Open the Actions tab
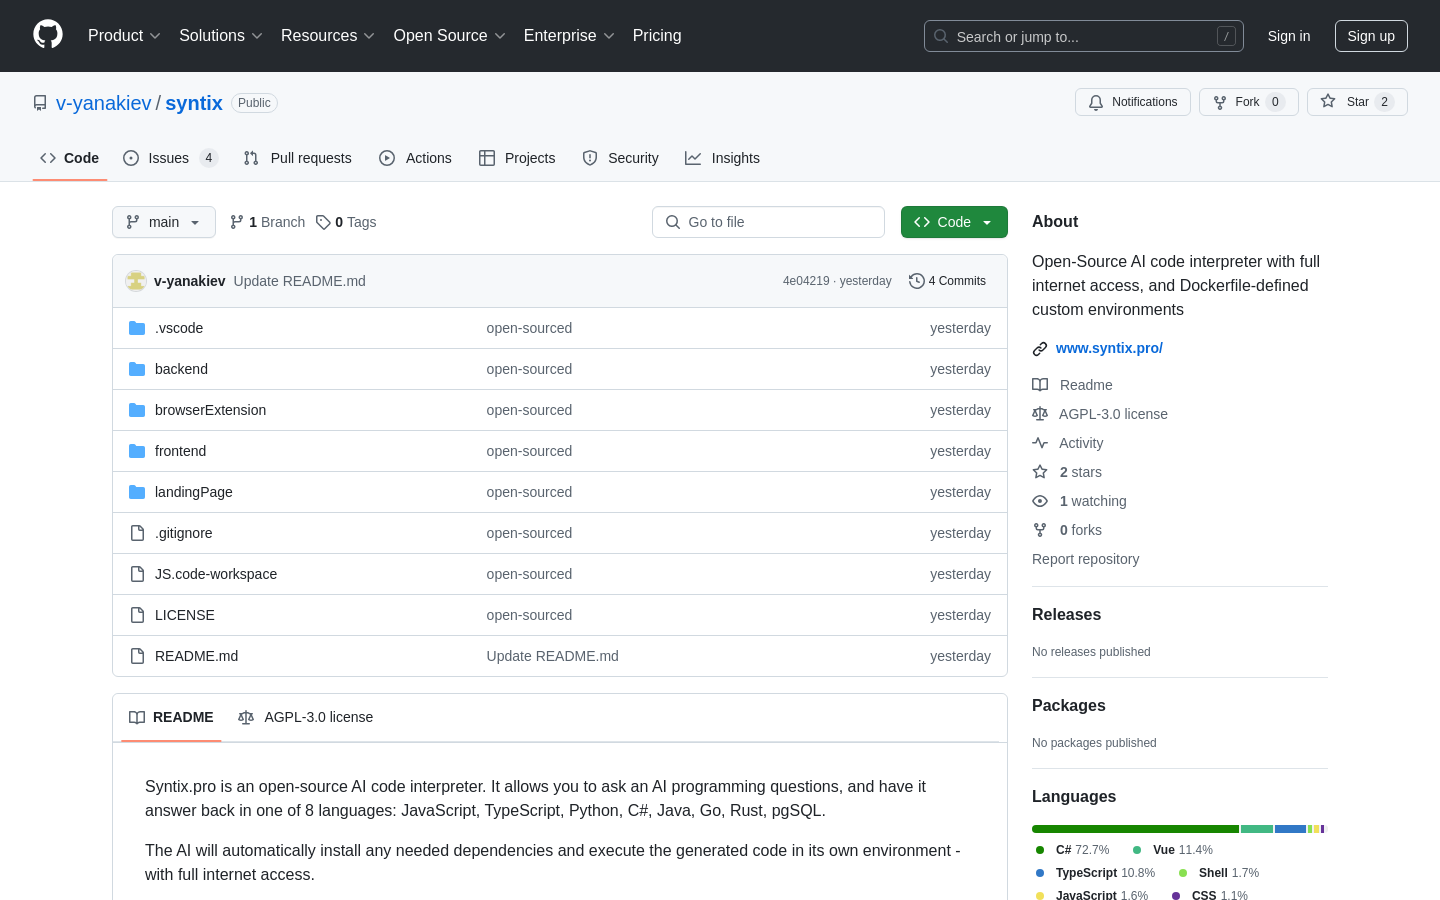The image size is (1440, 900). [x=415, y=158]
